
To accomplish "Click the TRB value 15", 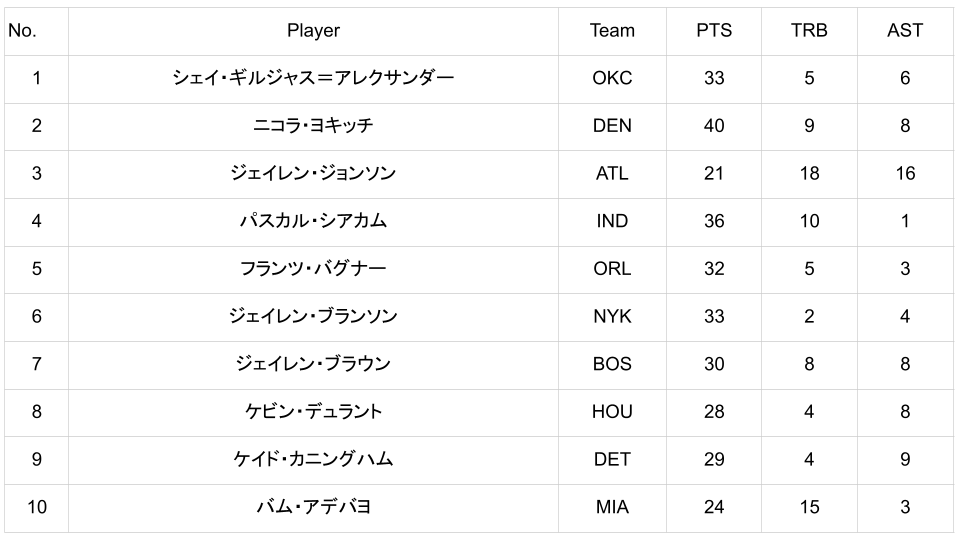I will [809, 507].
